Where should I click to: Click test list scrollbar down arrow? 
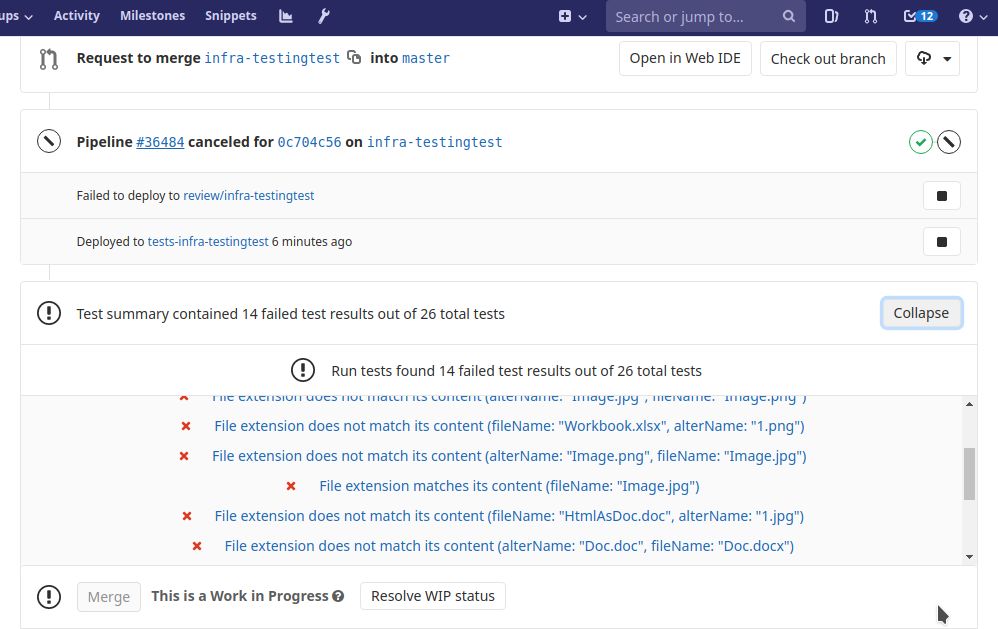969,556
